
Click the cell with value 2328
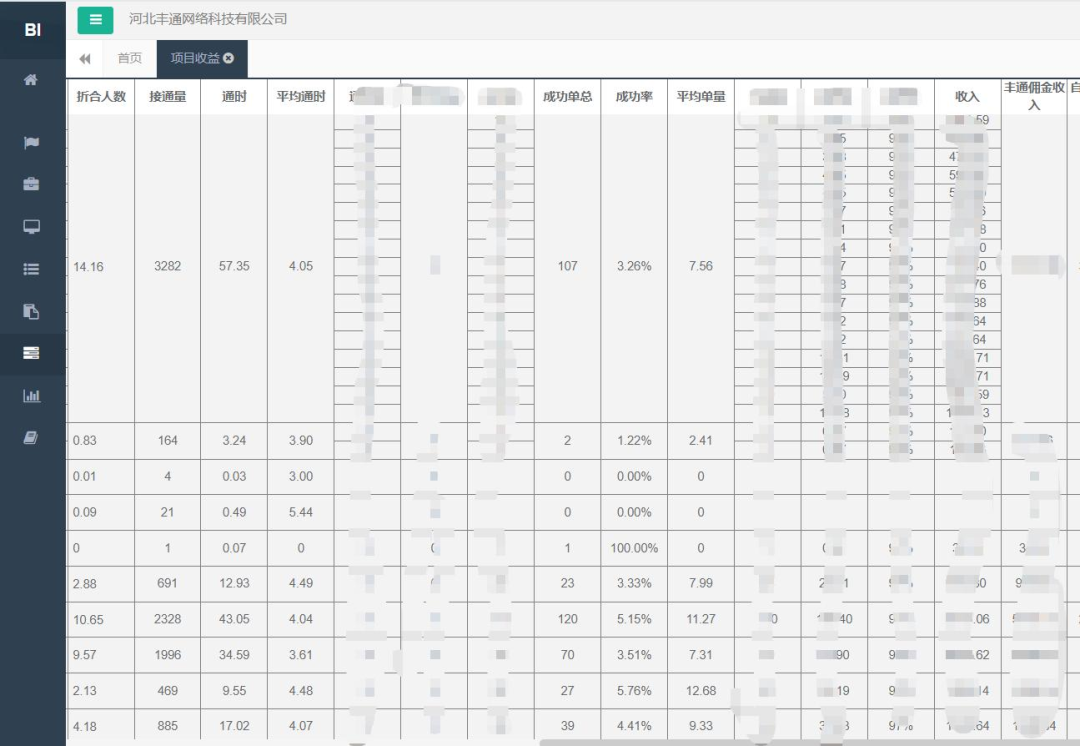[x=167, y=620]
